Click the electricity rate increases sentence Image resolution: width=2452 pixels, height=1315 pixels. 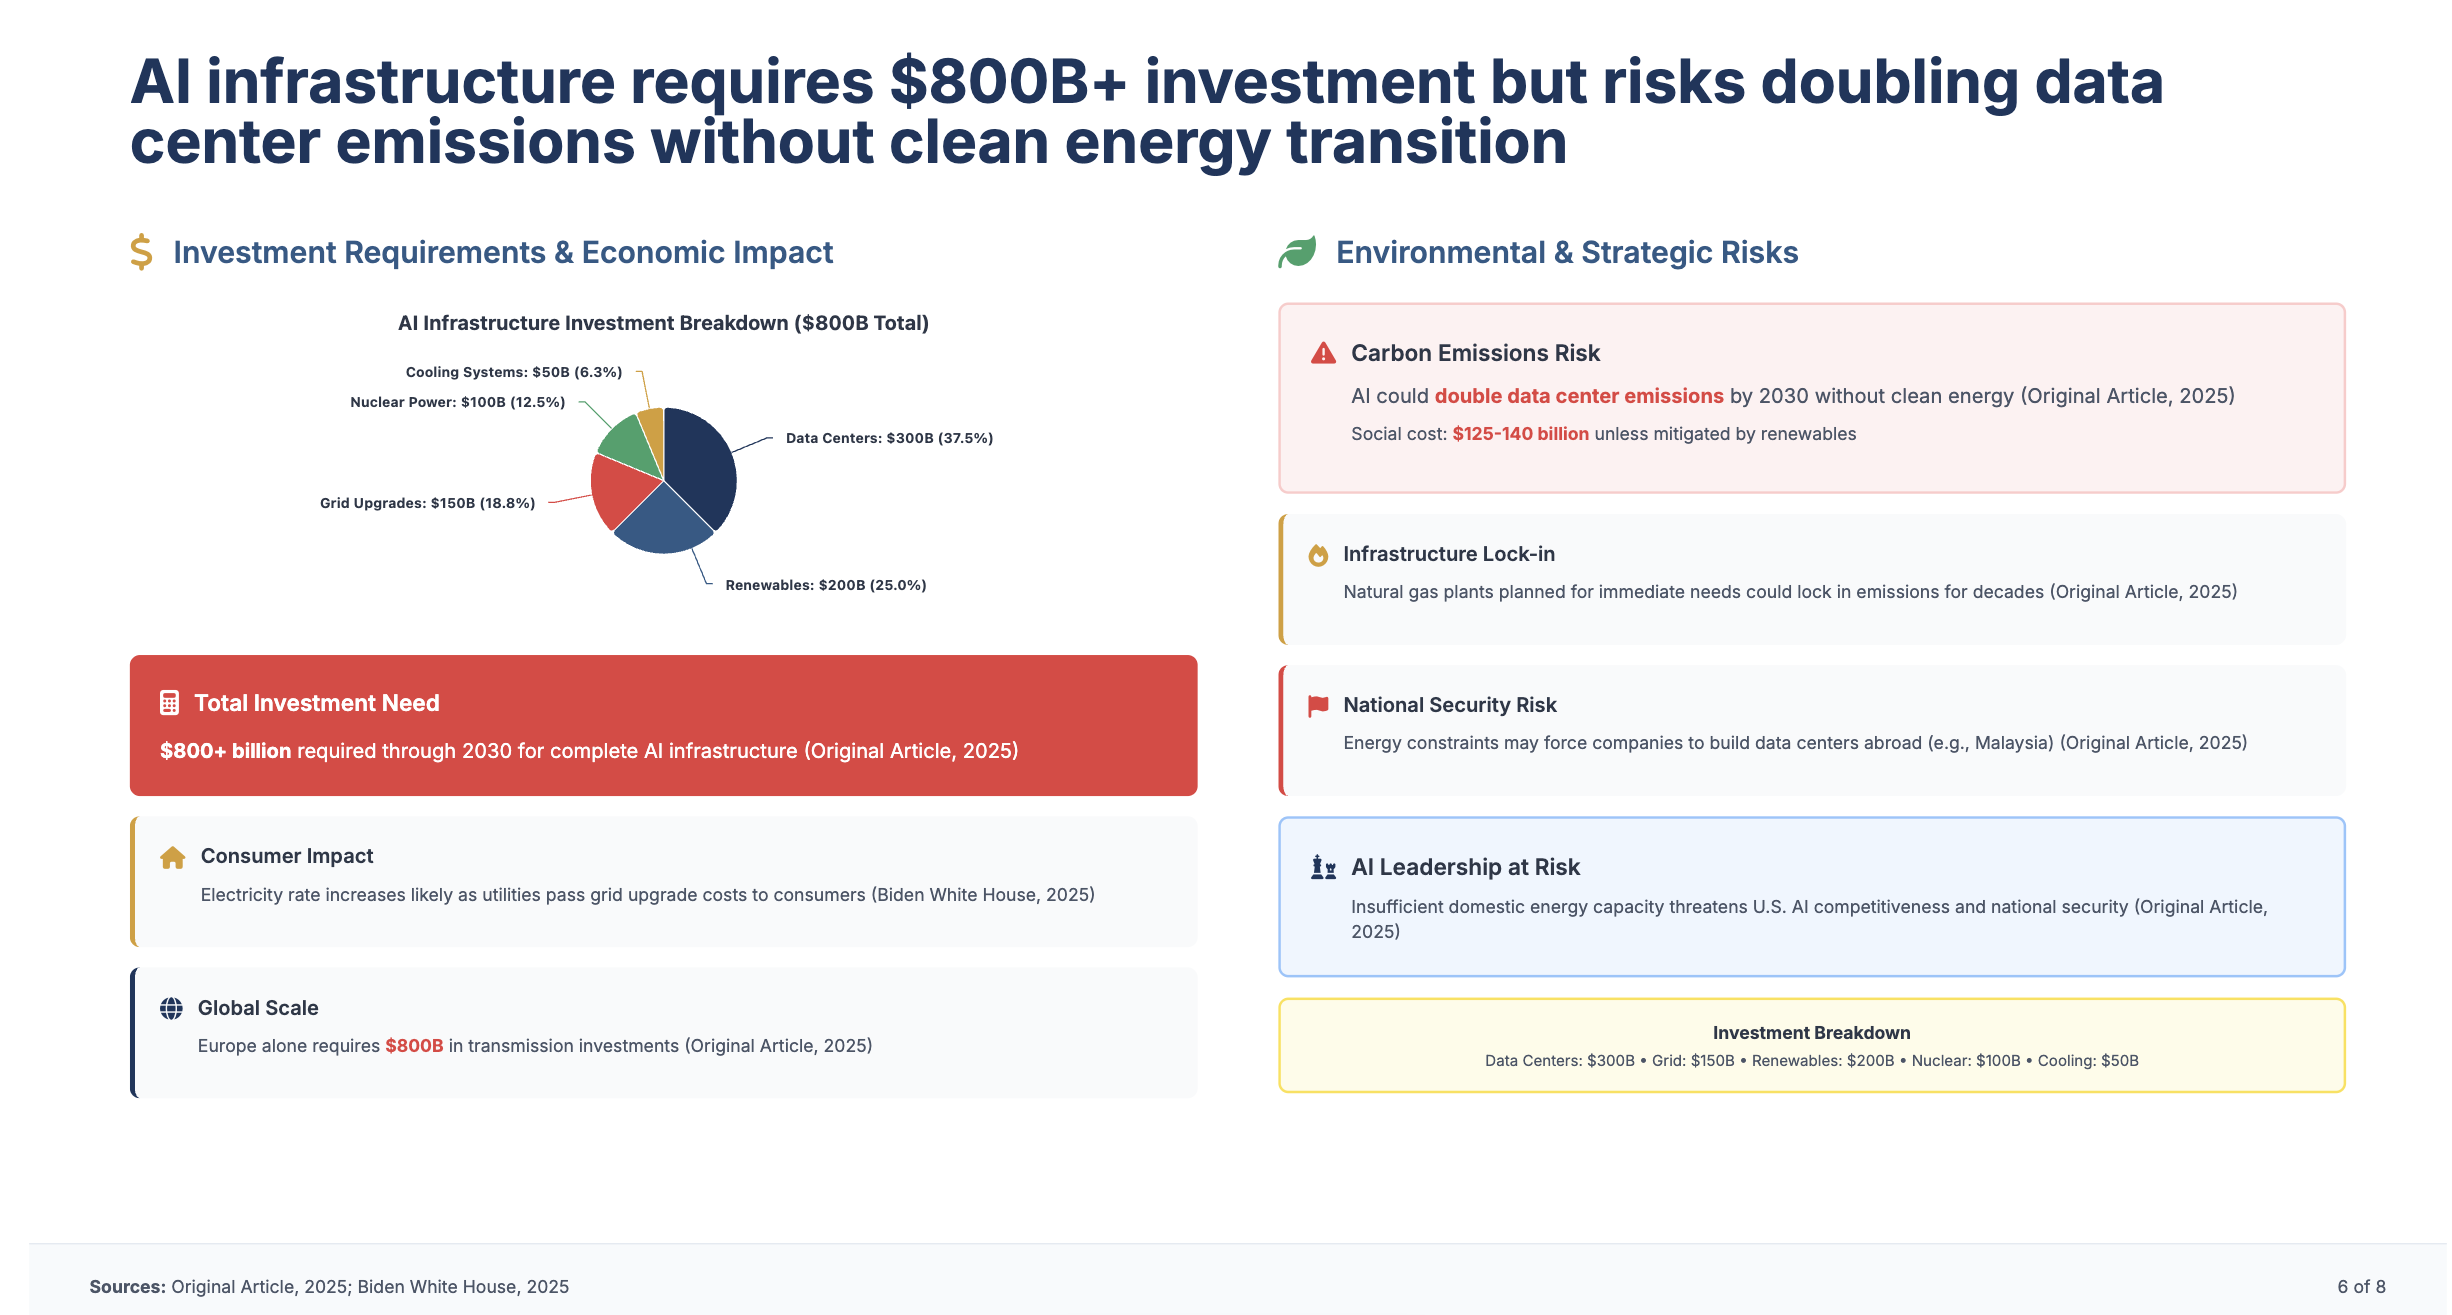tap(648, 895)
